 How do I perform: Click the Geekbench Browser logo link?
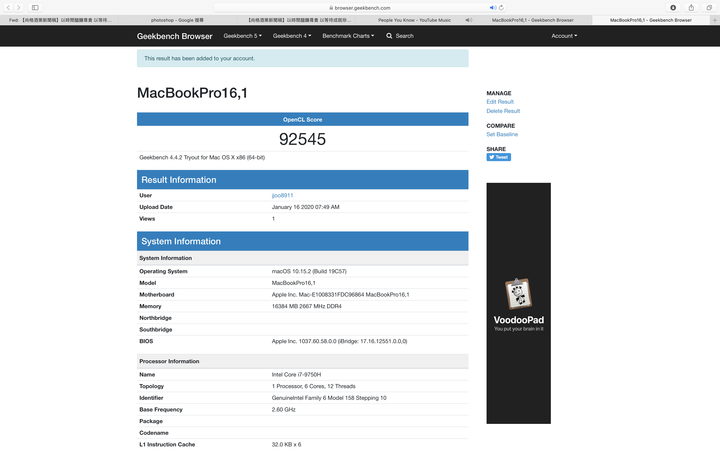click(174, 36)
